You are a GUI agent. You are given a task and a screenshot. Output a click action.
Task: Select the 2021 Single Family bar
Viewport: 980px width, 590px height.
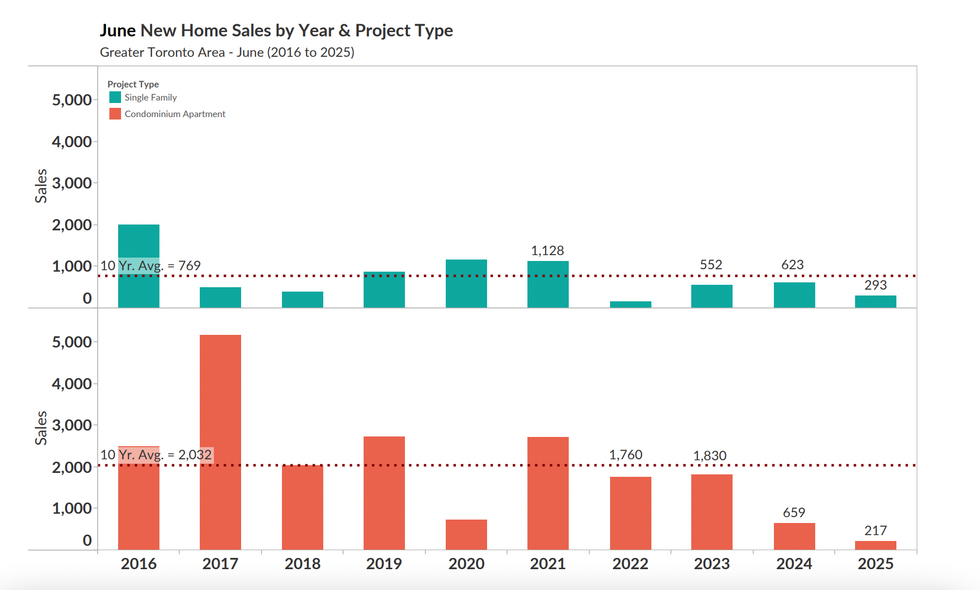click(x=548, y=284)
